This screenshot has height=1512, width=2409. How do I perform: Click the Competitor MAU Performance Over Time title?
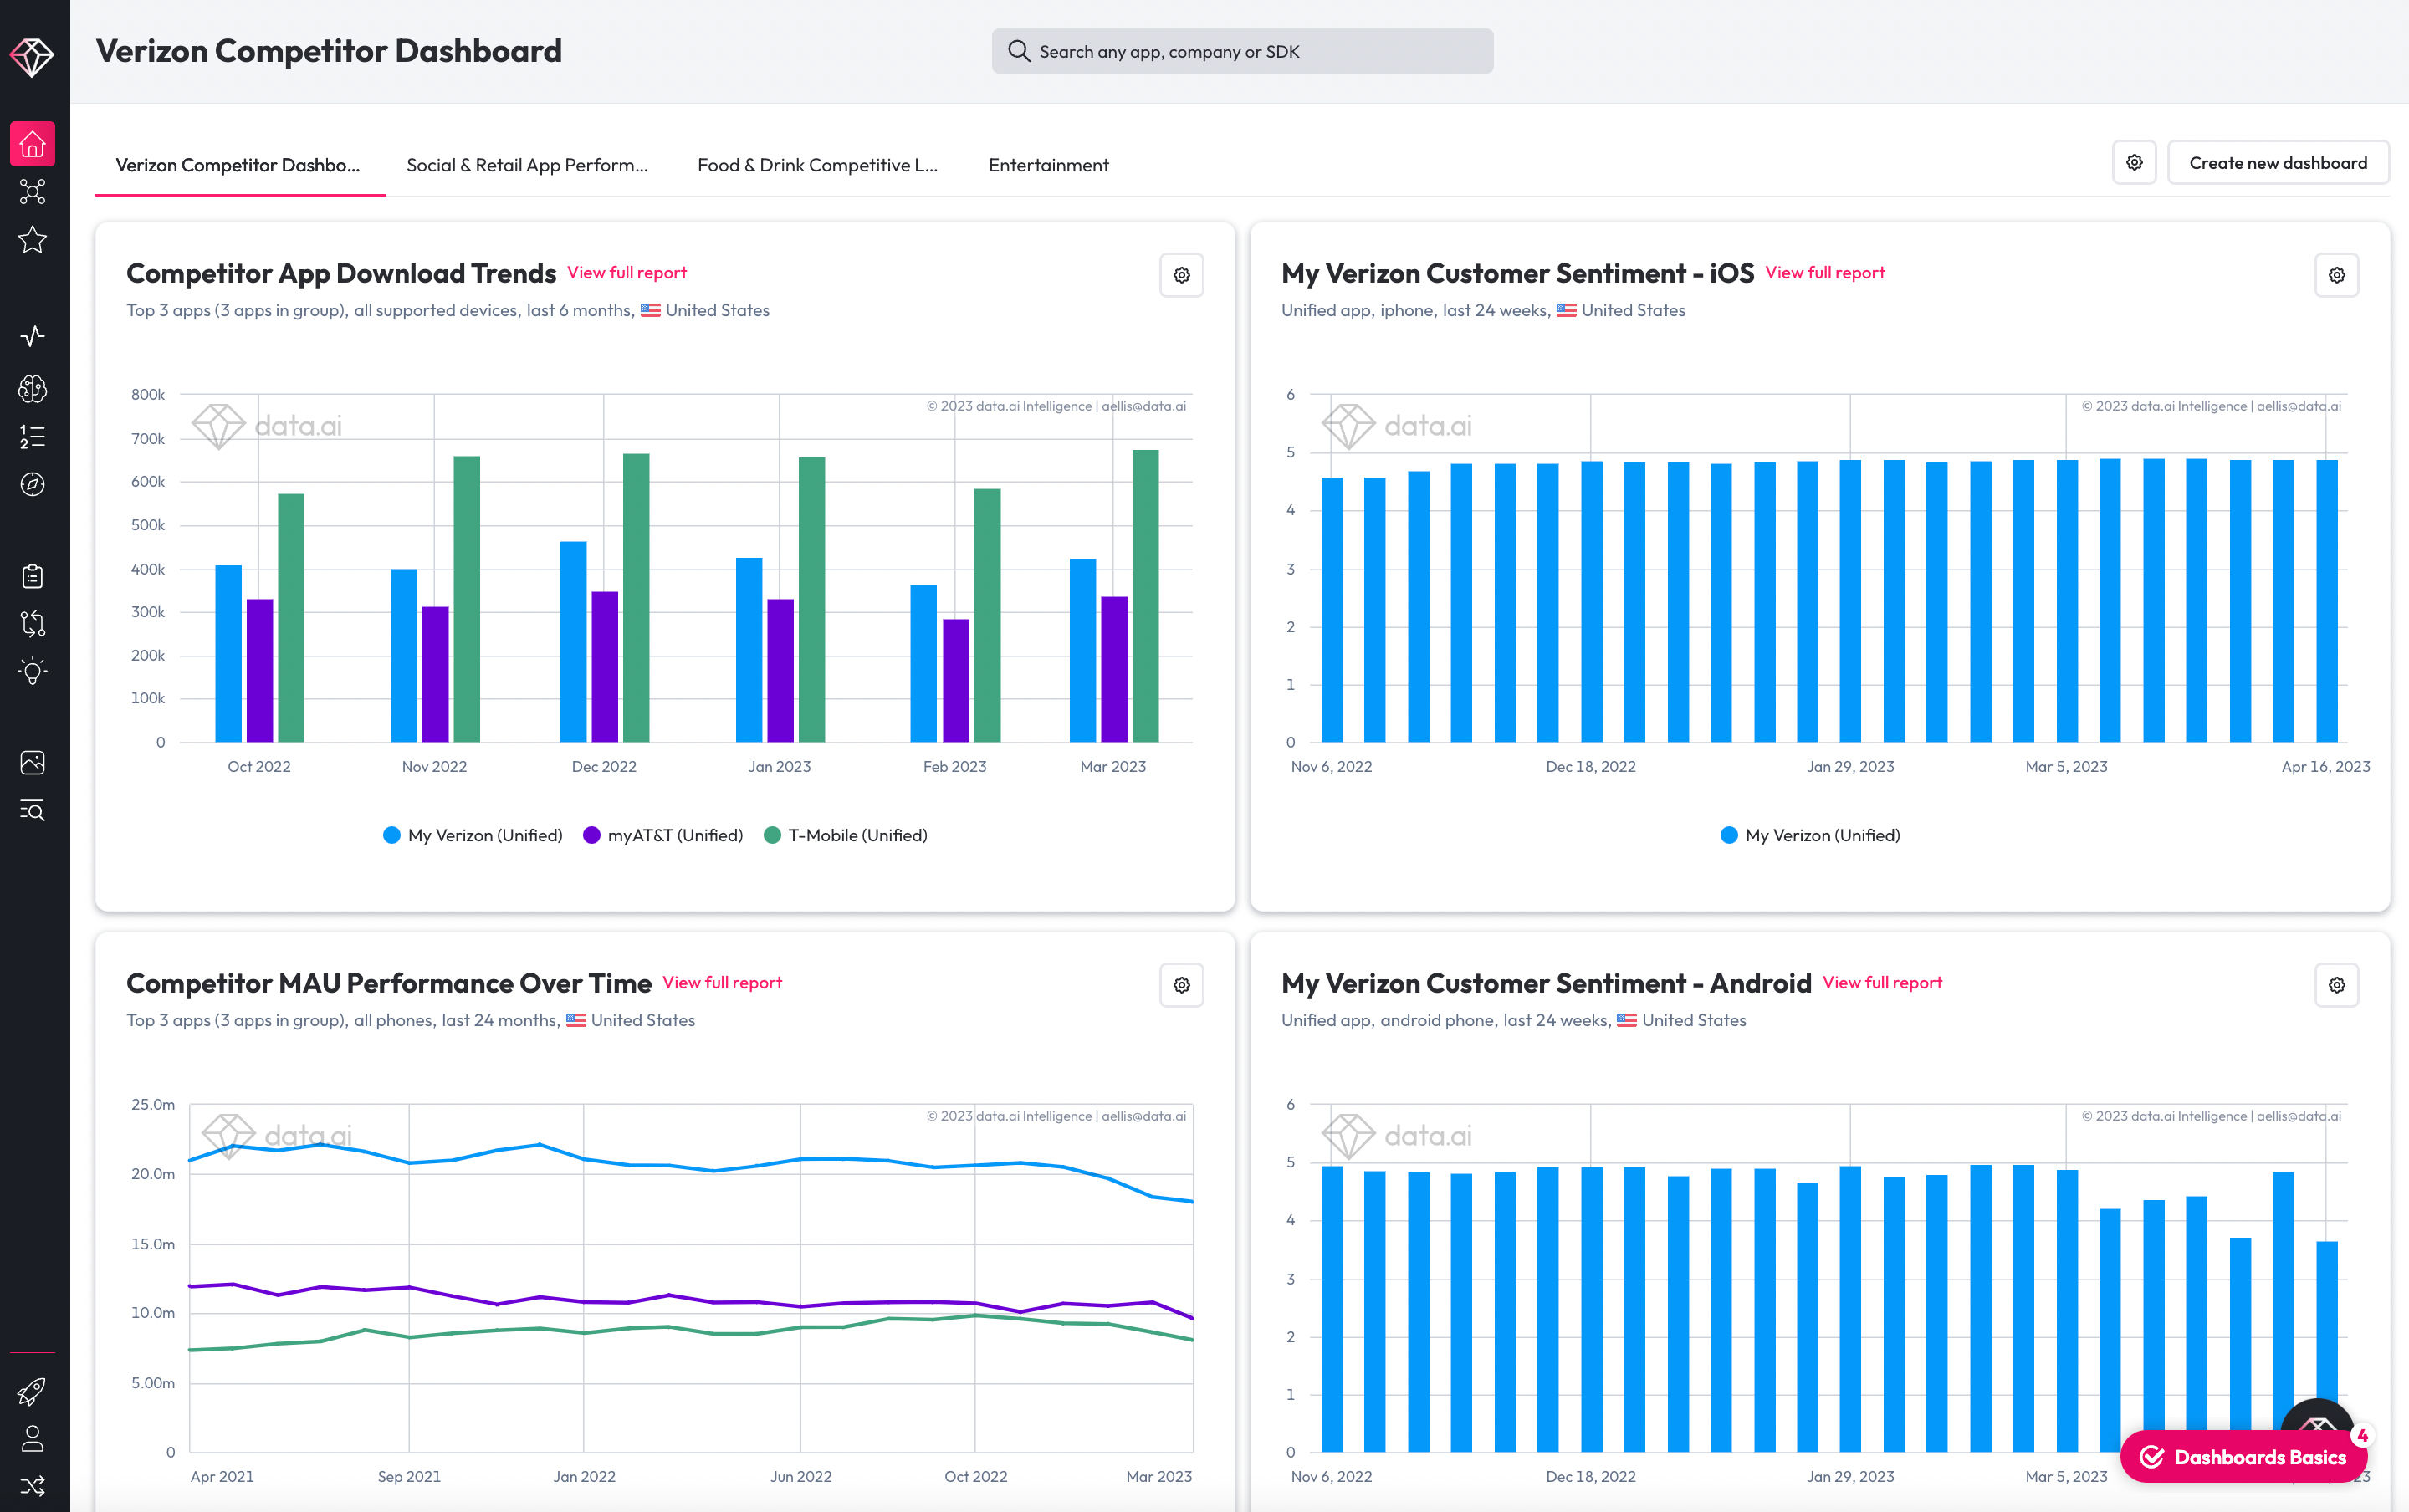389,983
